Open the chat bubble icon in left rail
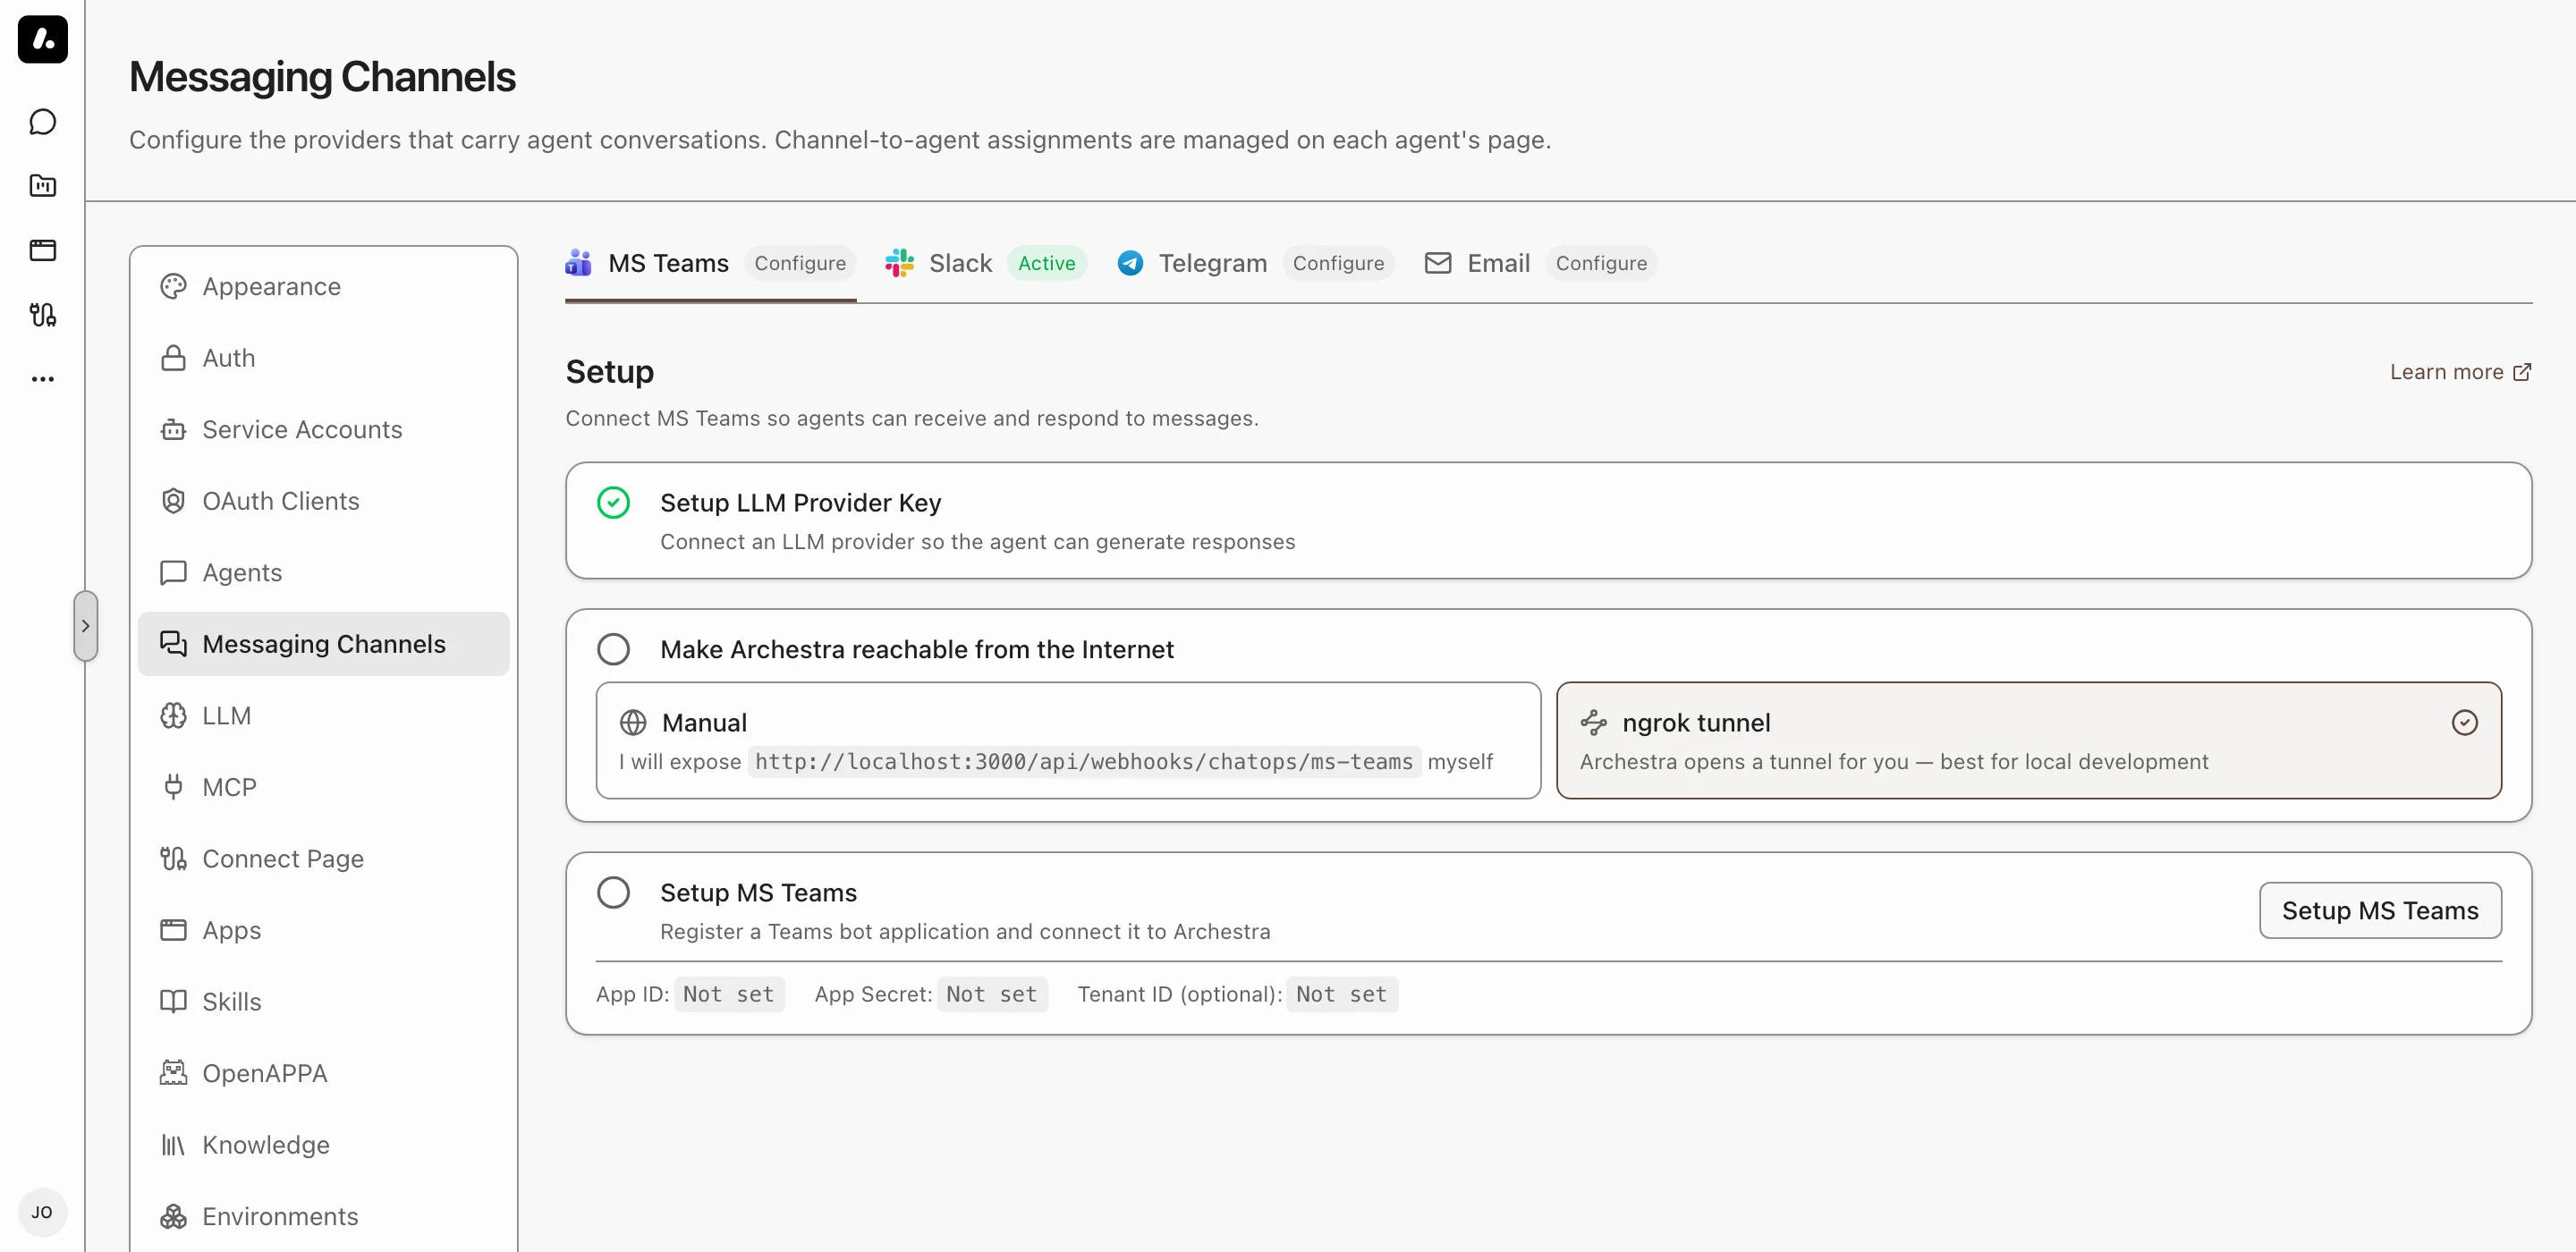Image resolution: width=2576 pixels, height=1252 pixels. pos(43,122)
